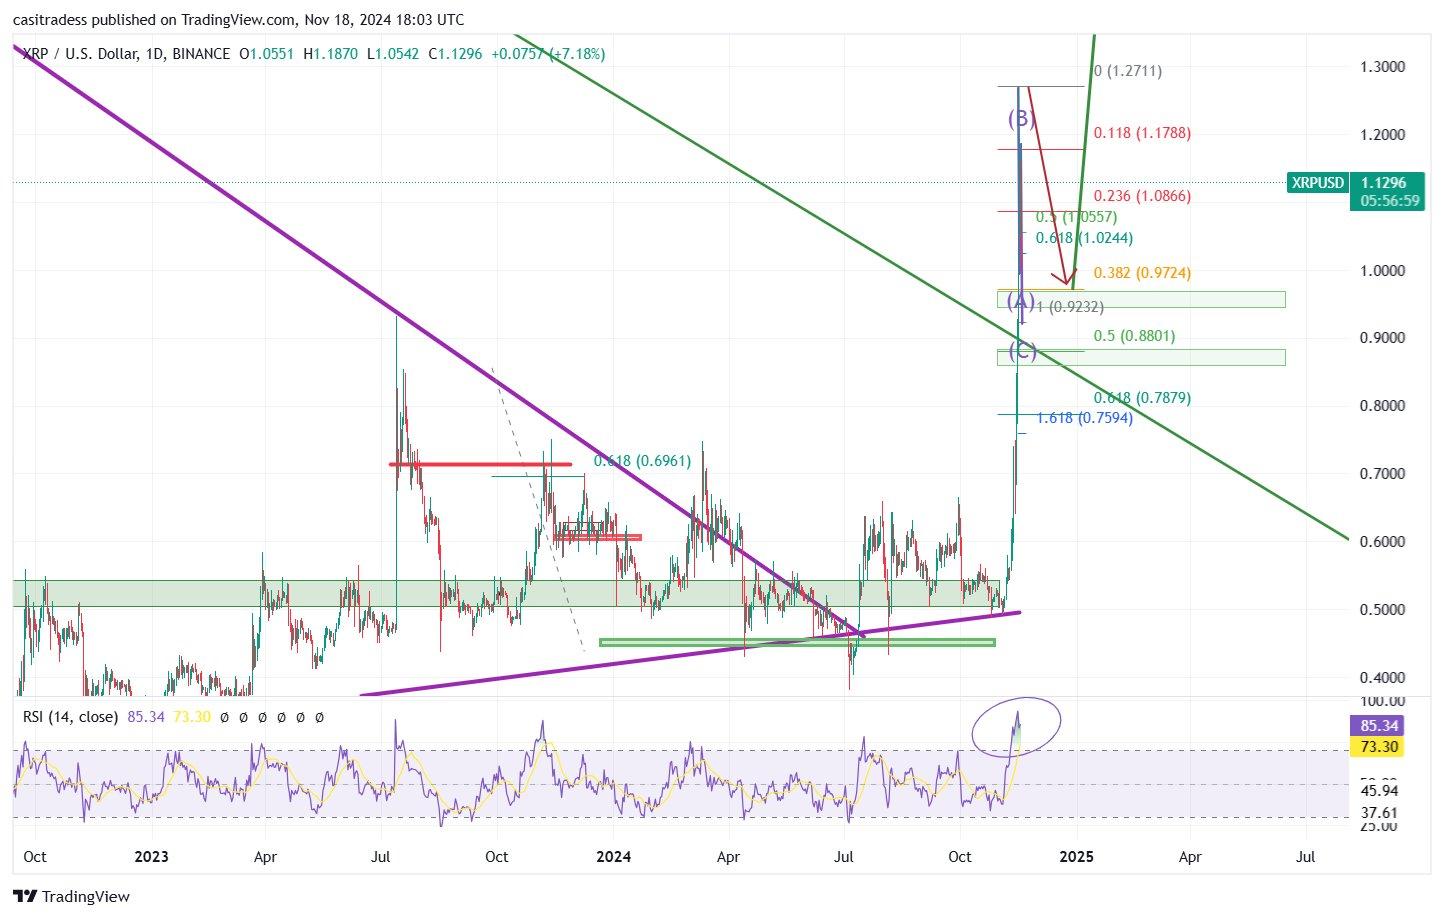This screenshot has width=1444, height=918.
Task: Select the (A) wave label
Action: (x=1021, y=301)
